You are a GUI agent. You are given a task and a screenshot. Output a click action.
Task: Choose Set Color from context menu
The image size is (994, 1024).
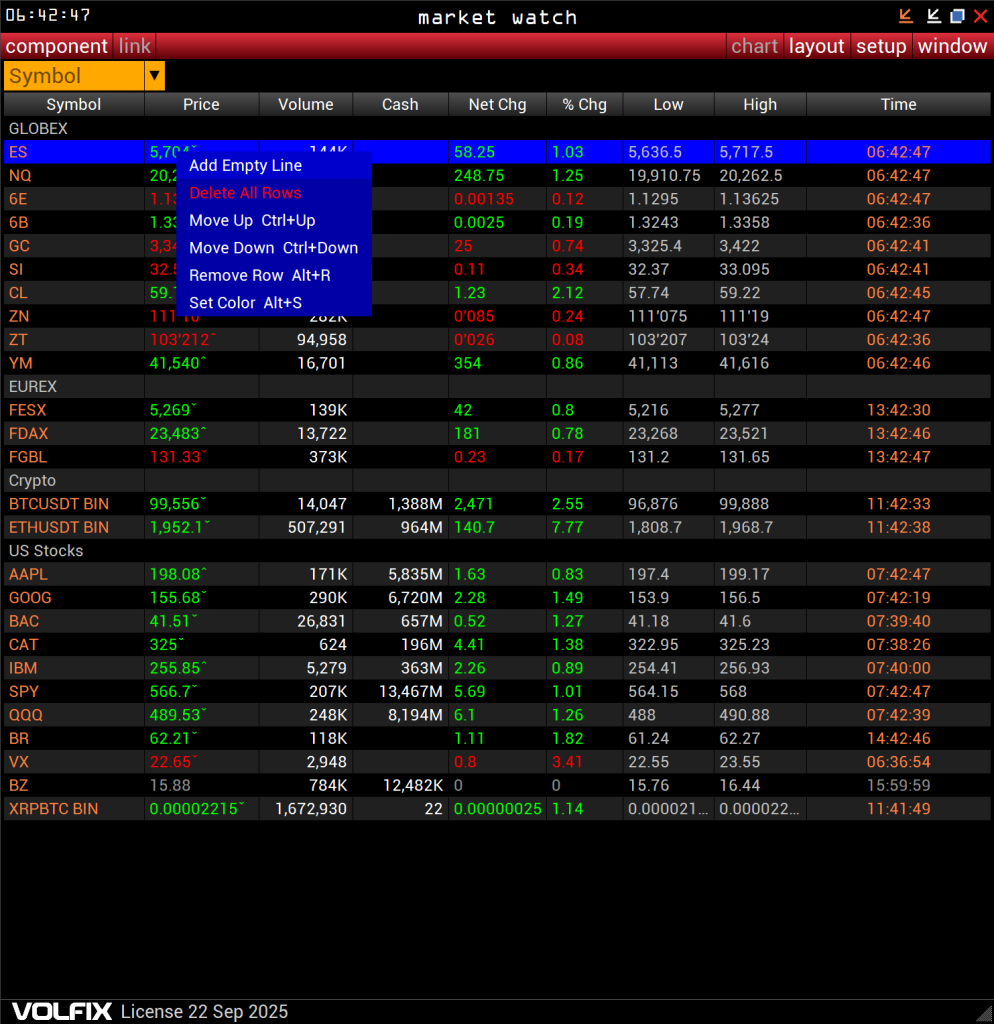tap(274, 303)
